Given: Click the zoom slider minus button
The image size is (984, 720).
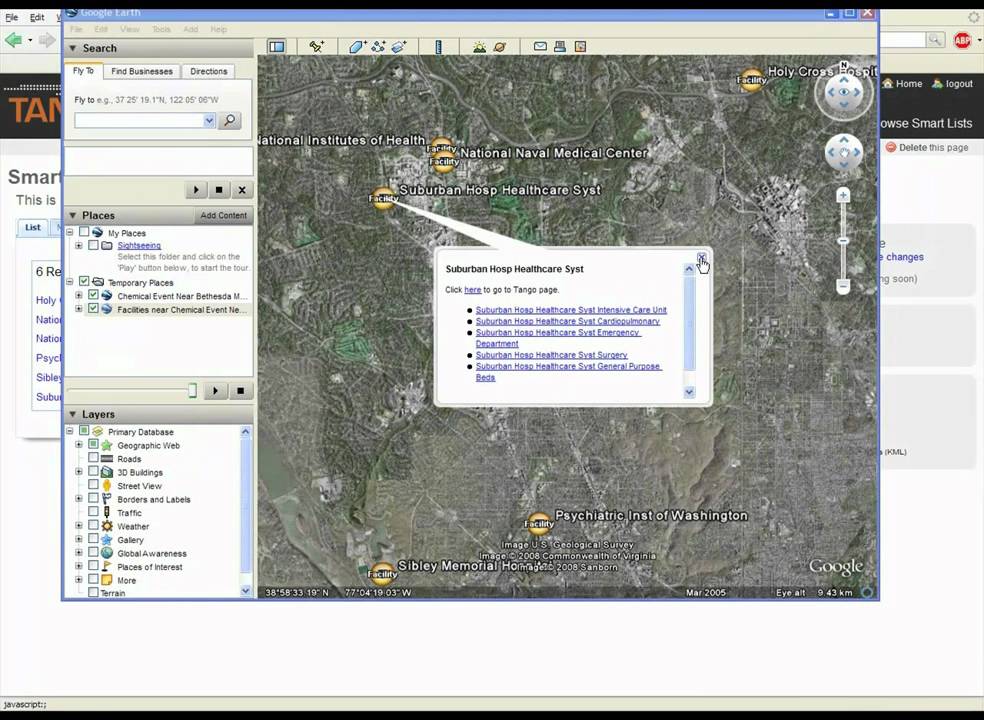Looking at the screenshot, I should click(x=843, y=286).
